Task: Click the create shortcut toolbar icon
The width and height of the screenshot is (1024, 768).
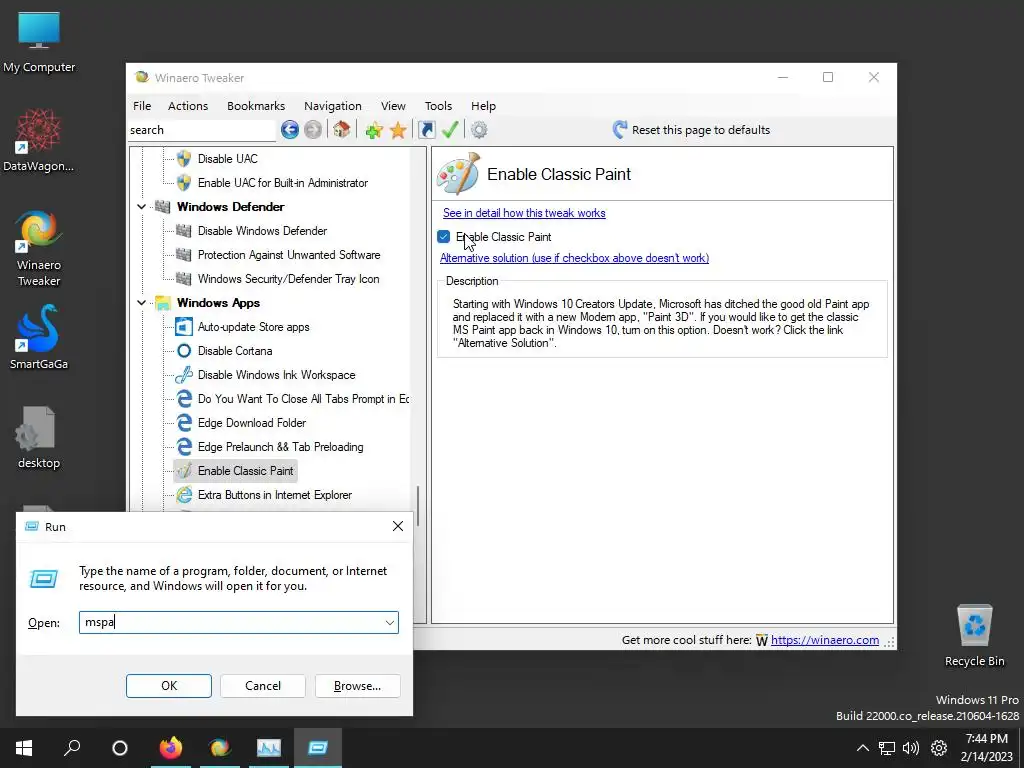Action: 426,130
